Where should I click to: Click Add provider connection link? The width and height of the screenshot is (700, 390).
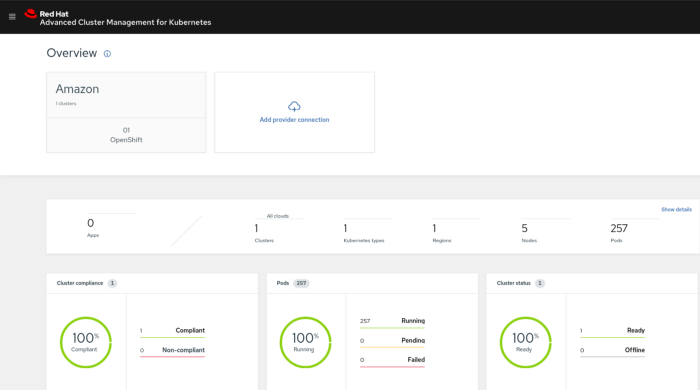coord(294,120)
